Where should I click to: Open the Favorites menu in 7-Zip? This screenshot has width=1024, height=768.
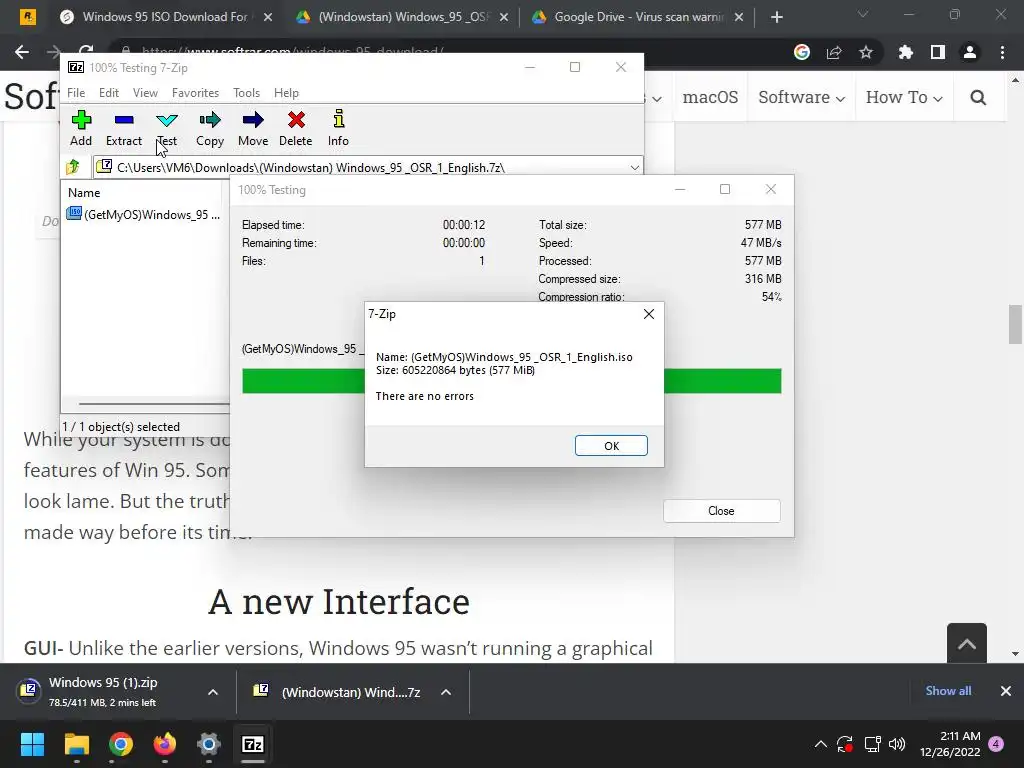pos(195,93)
